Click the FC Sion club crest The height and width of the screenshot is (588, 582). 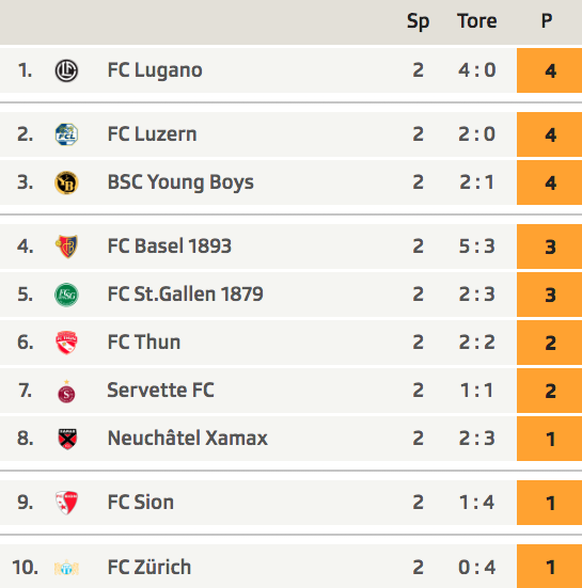pos(66,502)
